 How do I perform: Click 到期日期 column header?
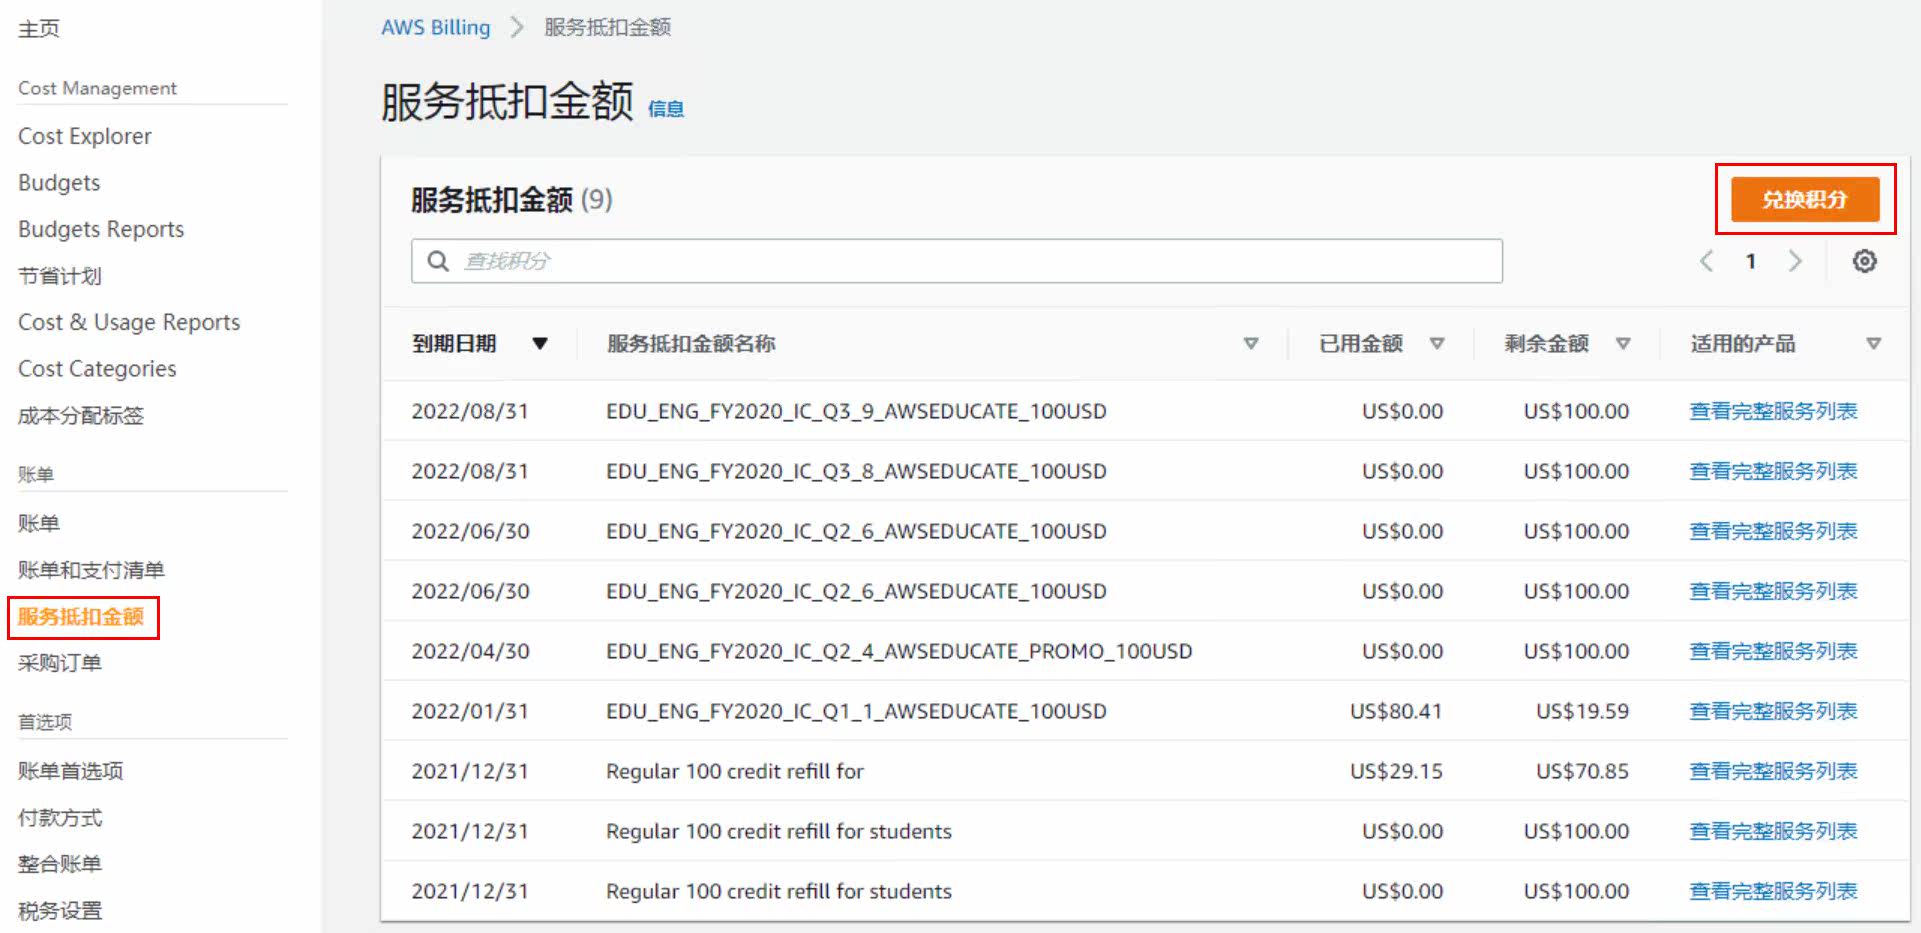454,344
